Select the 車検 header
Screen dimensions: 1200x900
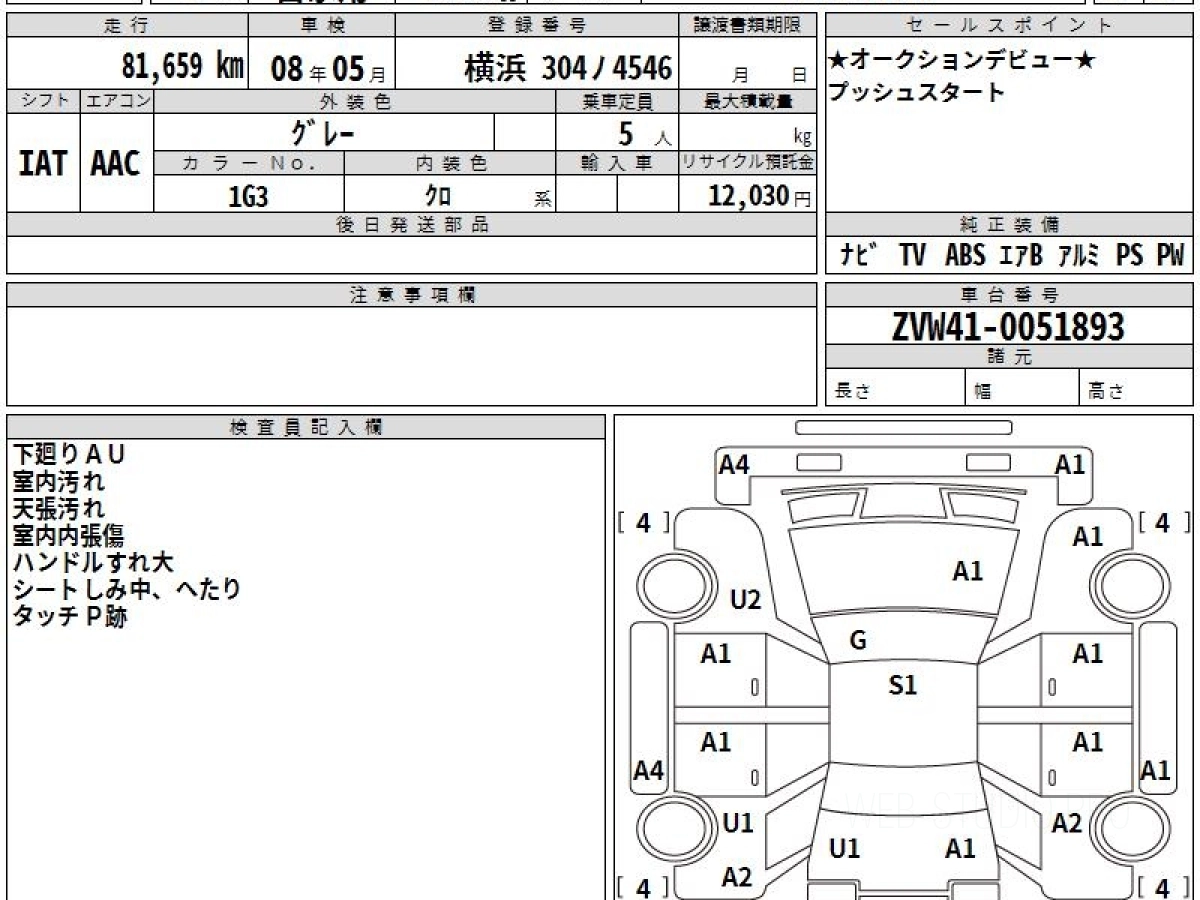(321, 25)
